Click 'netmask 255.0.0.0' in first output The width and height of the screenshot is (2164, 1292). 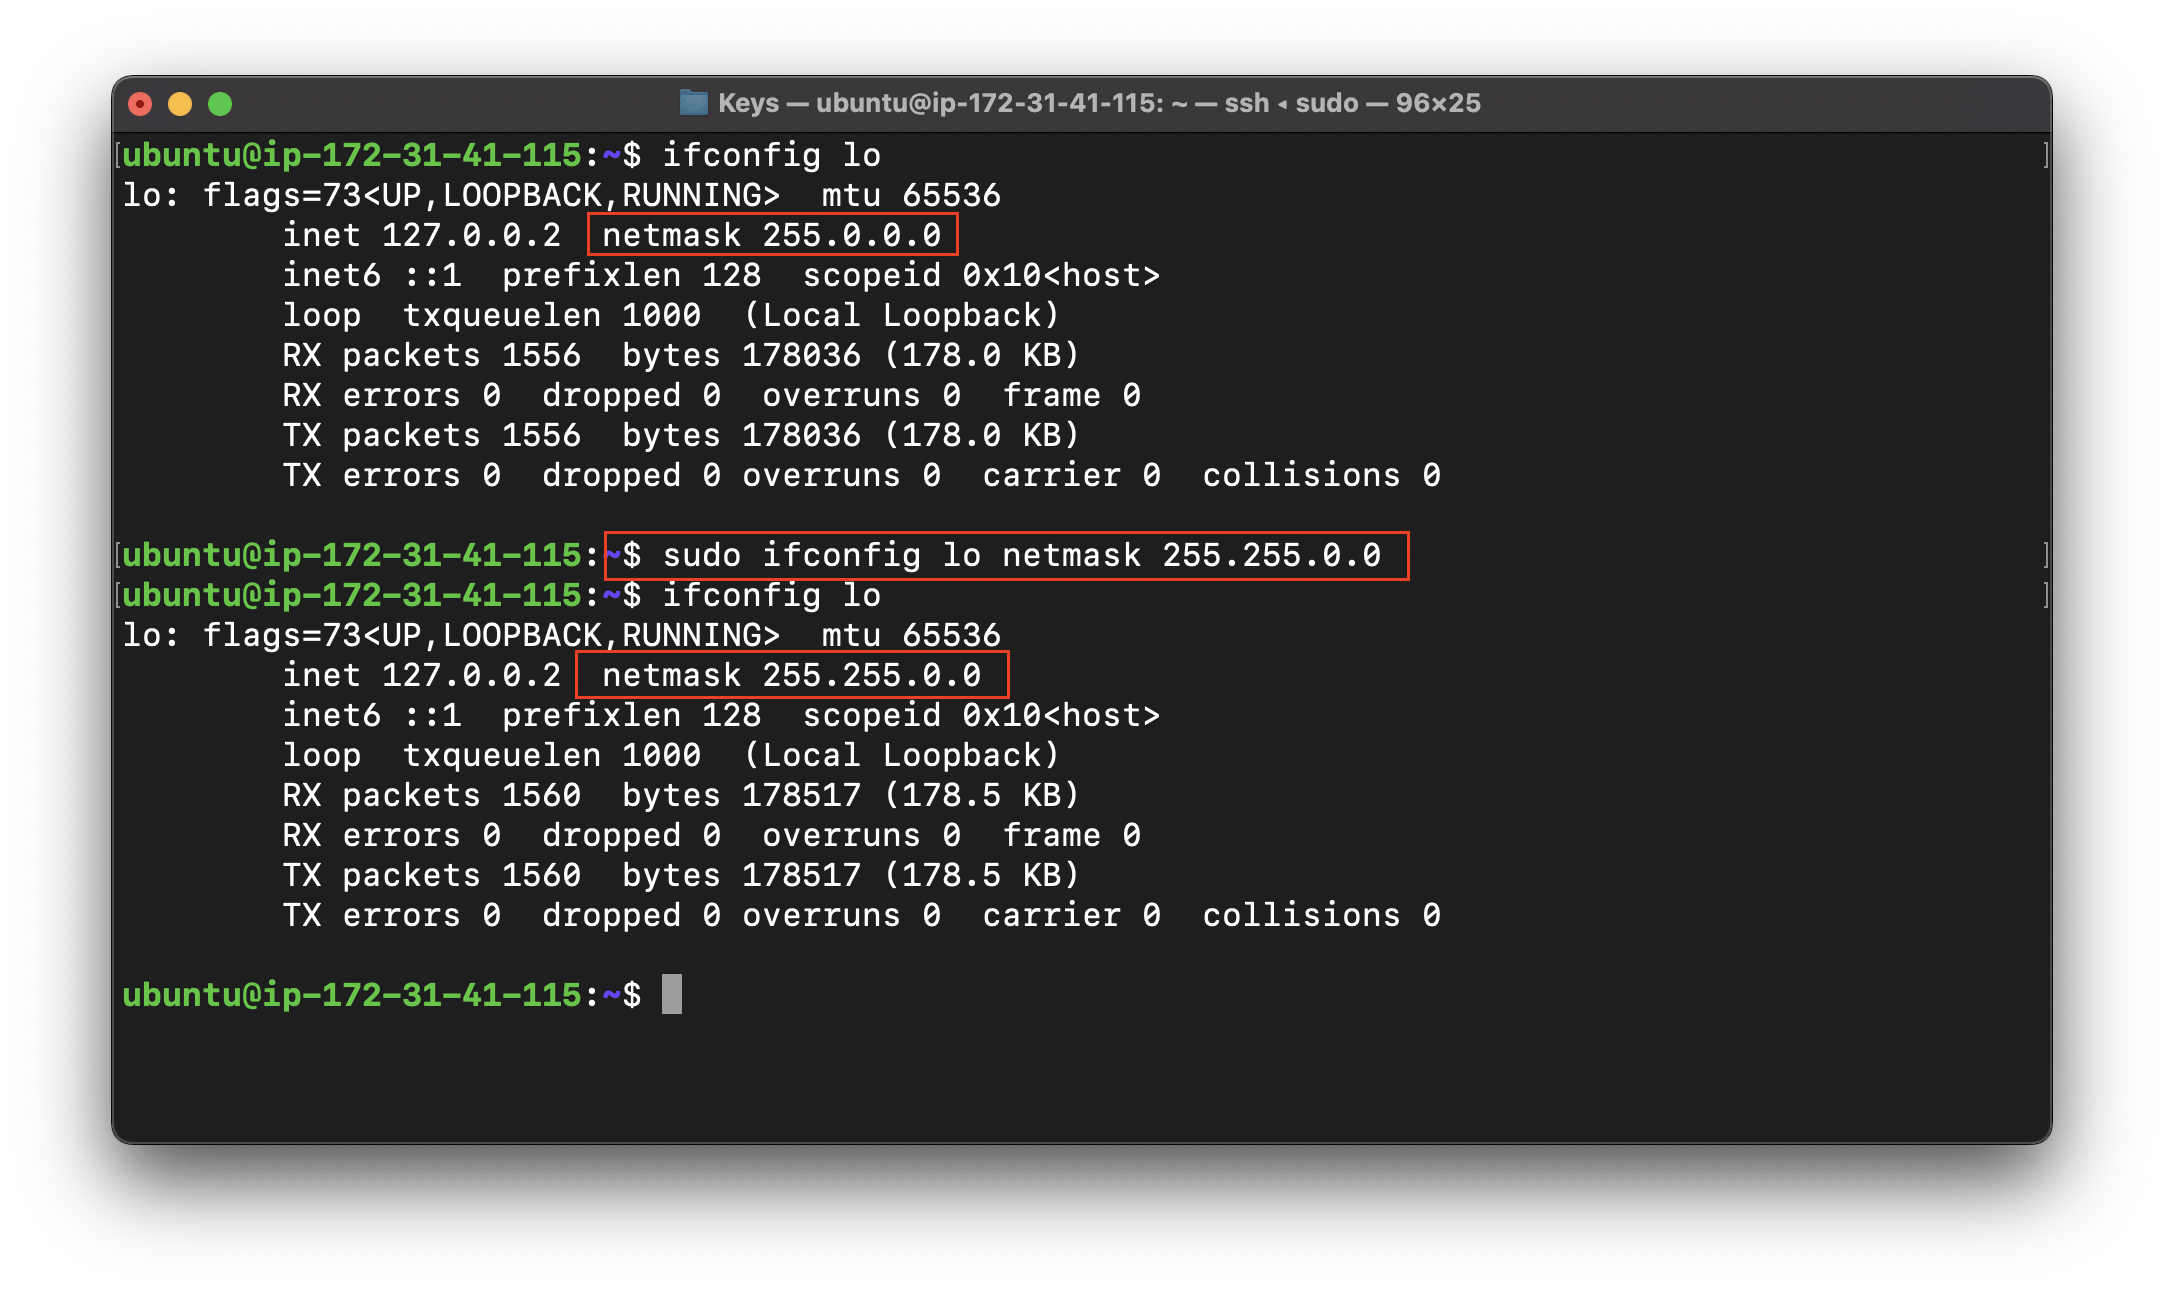click(771, 235)
